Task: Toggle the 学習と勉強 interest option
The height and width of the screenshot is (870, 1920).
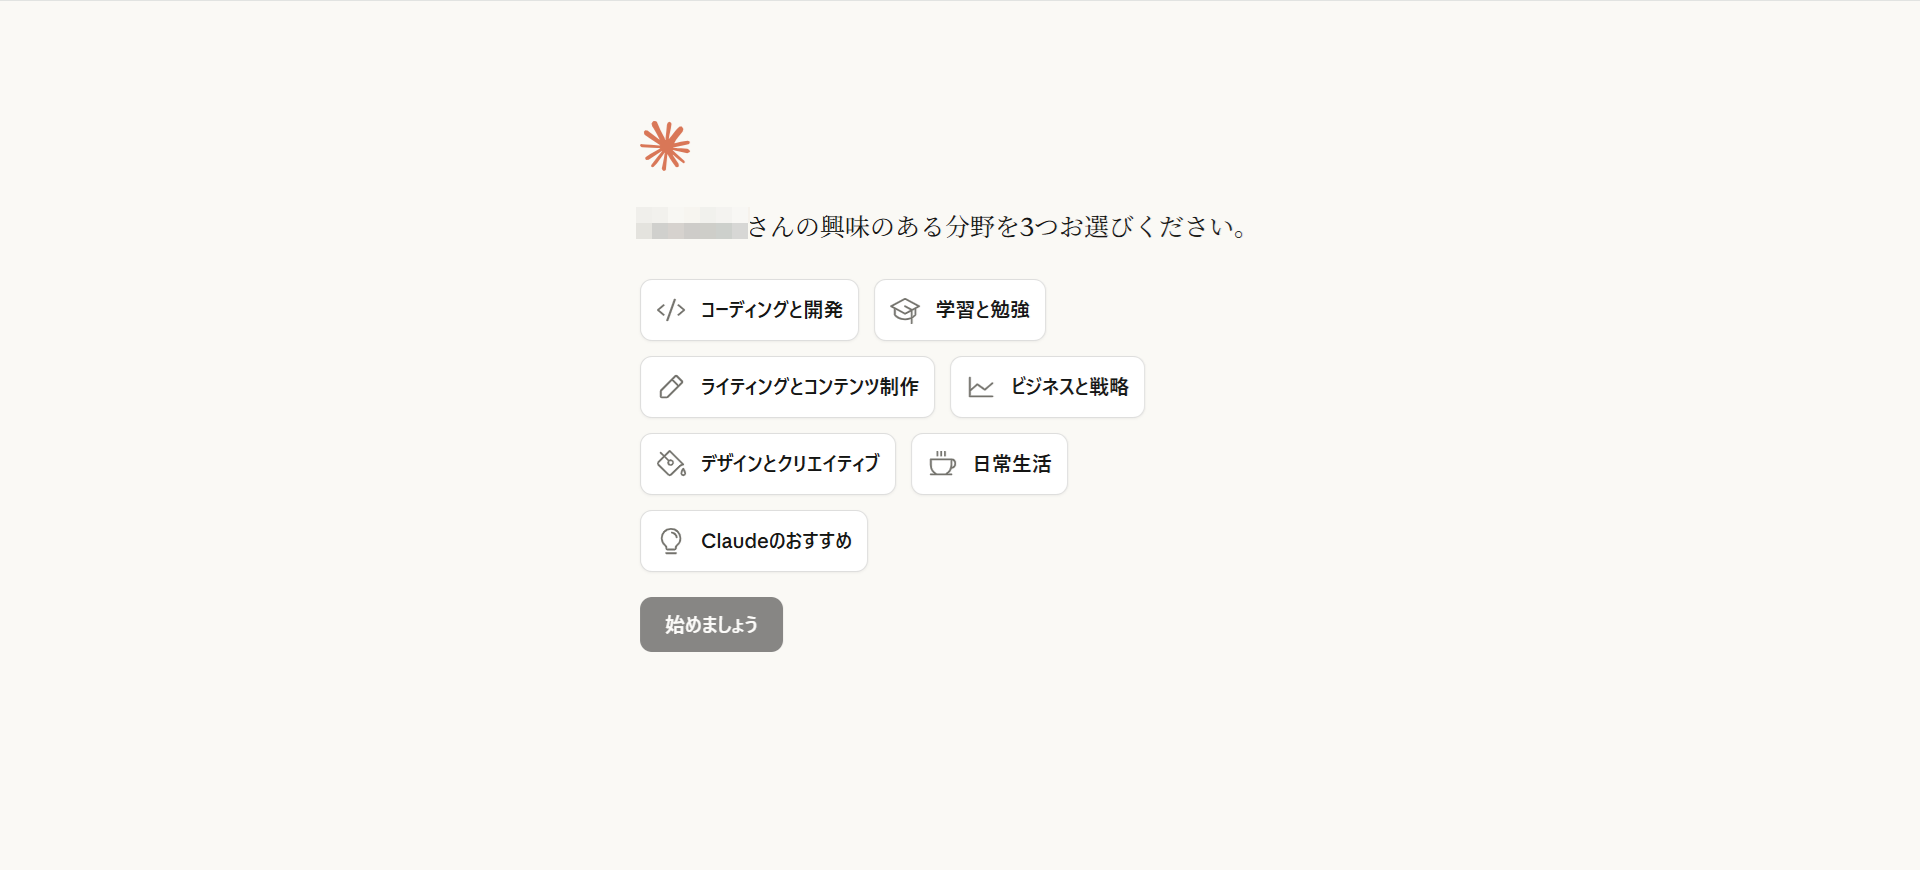Action: coord(982,310)
